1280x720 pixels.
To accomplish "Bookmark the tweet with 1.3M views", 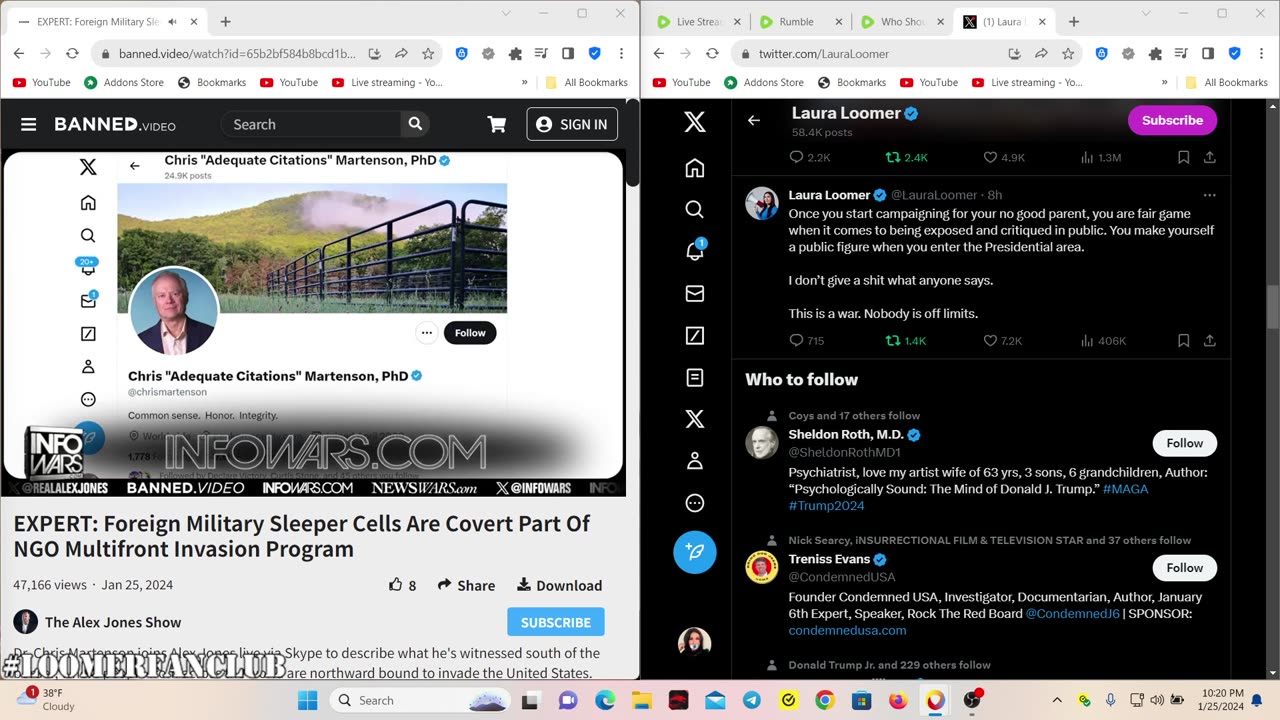I will click(x=1183, y=157).
